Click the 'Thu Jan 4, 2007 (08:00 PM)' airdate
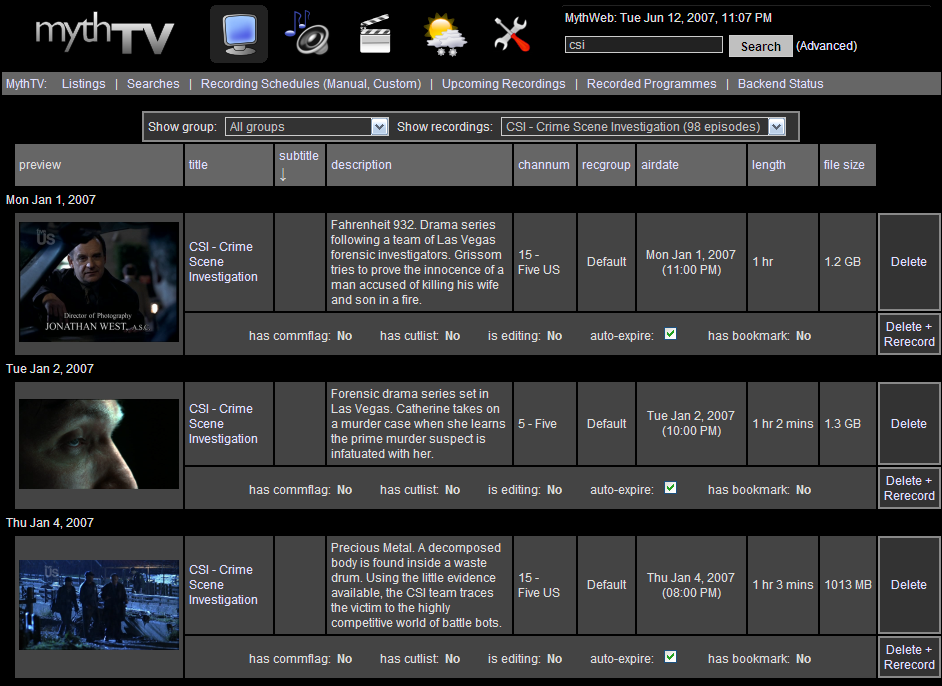The height and width of the screenshot is (686, 942). [x=691, y=585]
